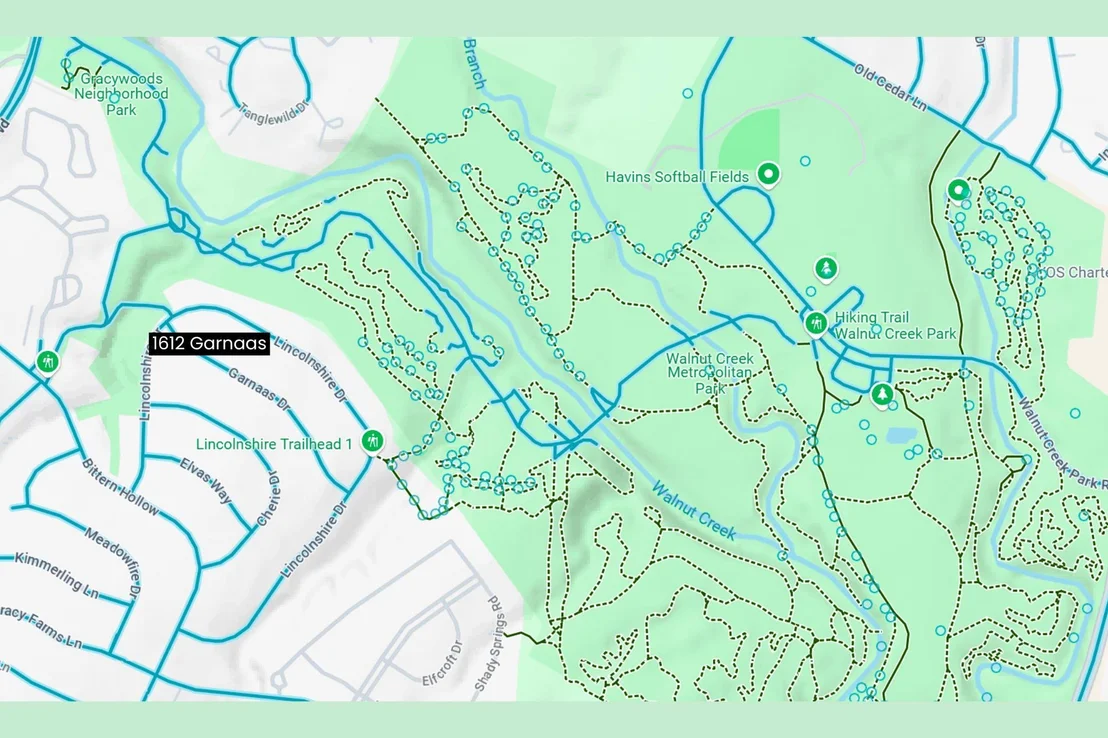Click the Cherie Dr street label
This screenshot has width=1108, height=738.
[x=269, y=499]
